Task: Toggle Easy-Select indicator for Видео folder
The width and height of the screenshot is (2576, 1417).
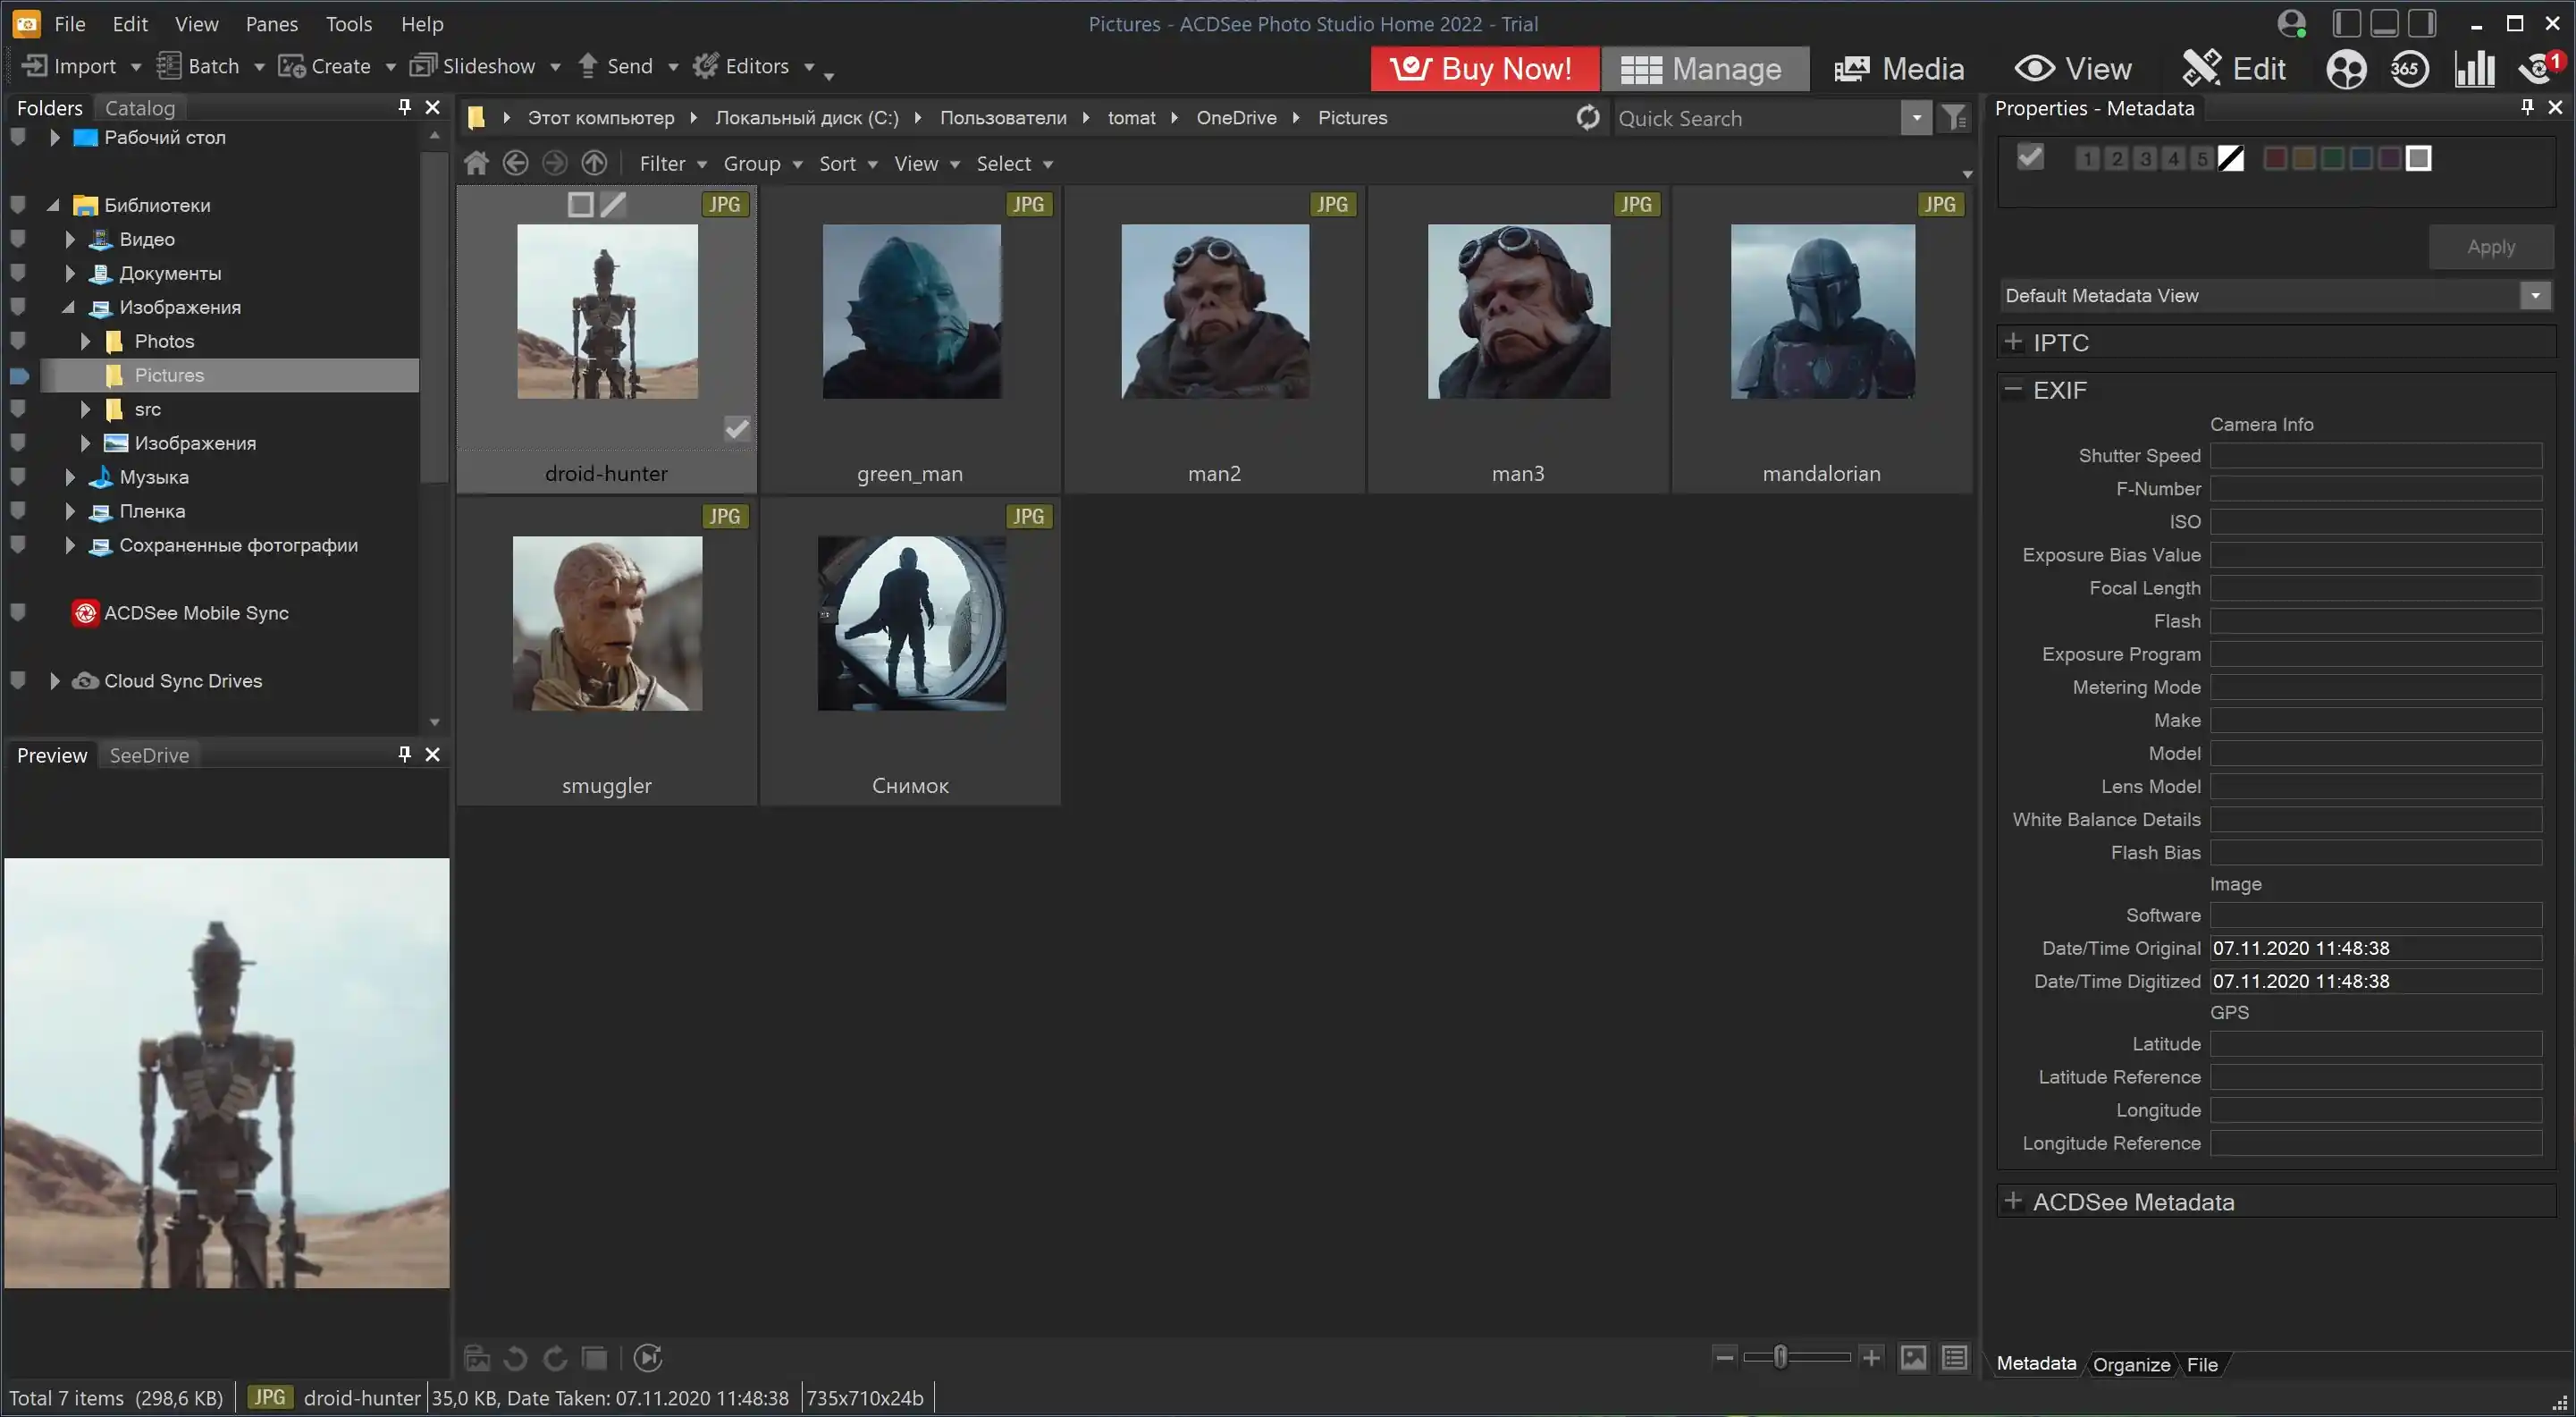Action: [x=17, y=239]
